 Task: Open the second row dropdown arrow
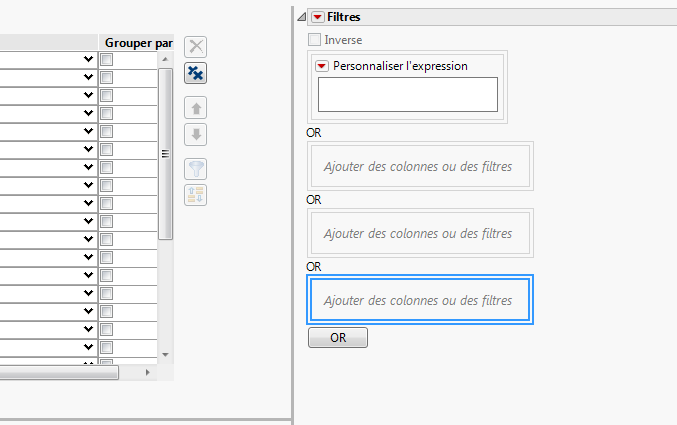click(89, 77)
